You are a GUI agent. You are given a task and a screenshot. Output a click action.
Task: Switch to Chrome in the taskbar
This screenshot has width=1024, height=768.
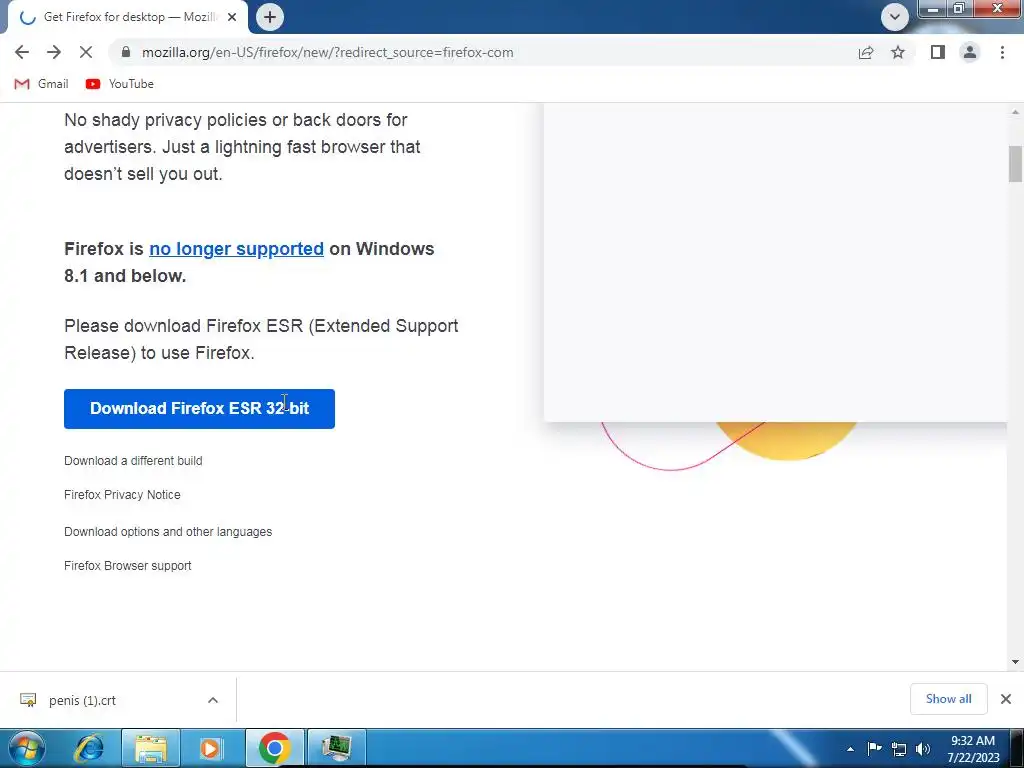[274, 748]
